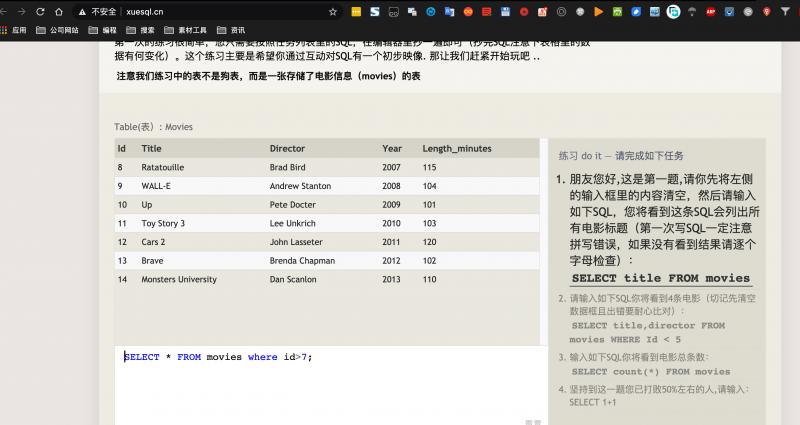Viewport: 800px width, 425px height.
Task: Click the Title column header
Action: click(x=152, y=148)
